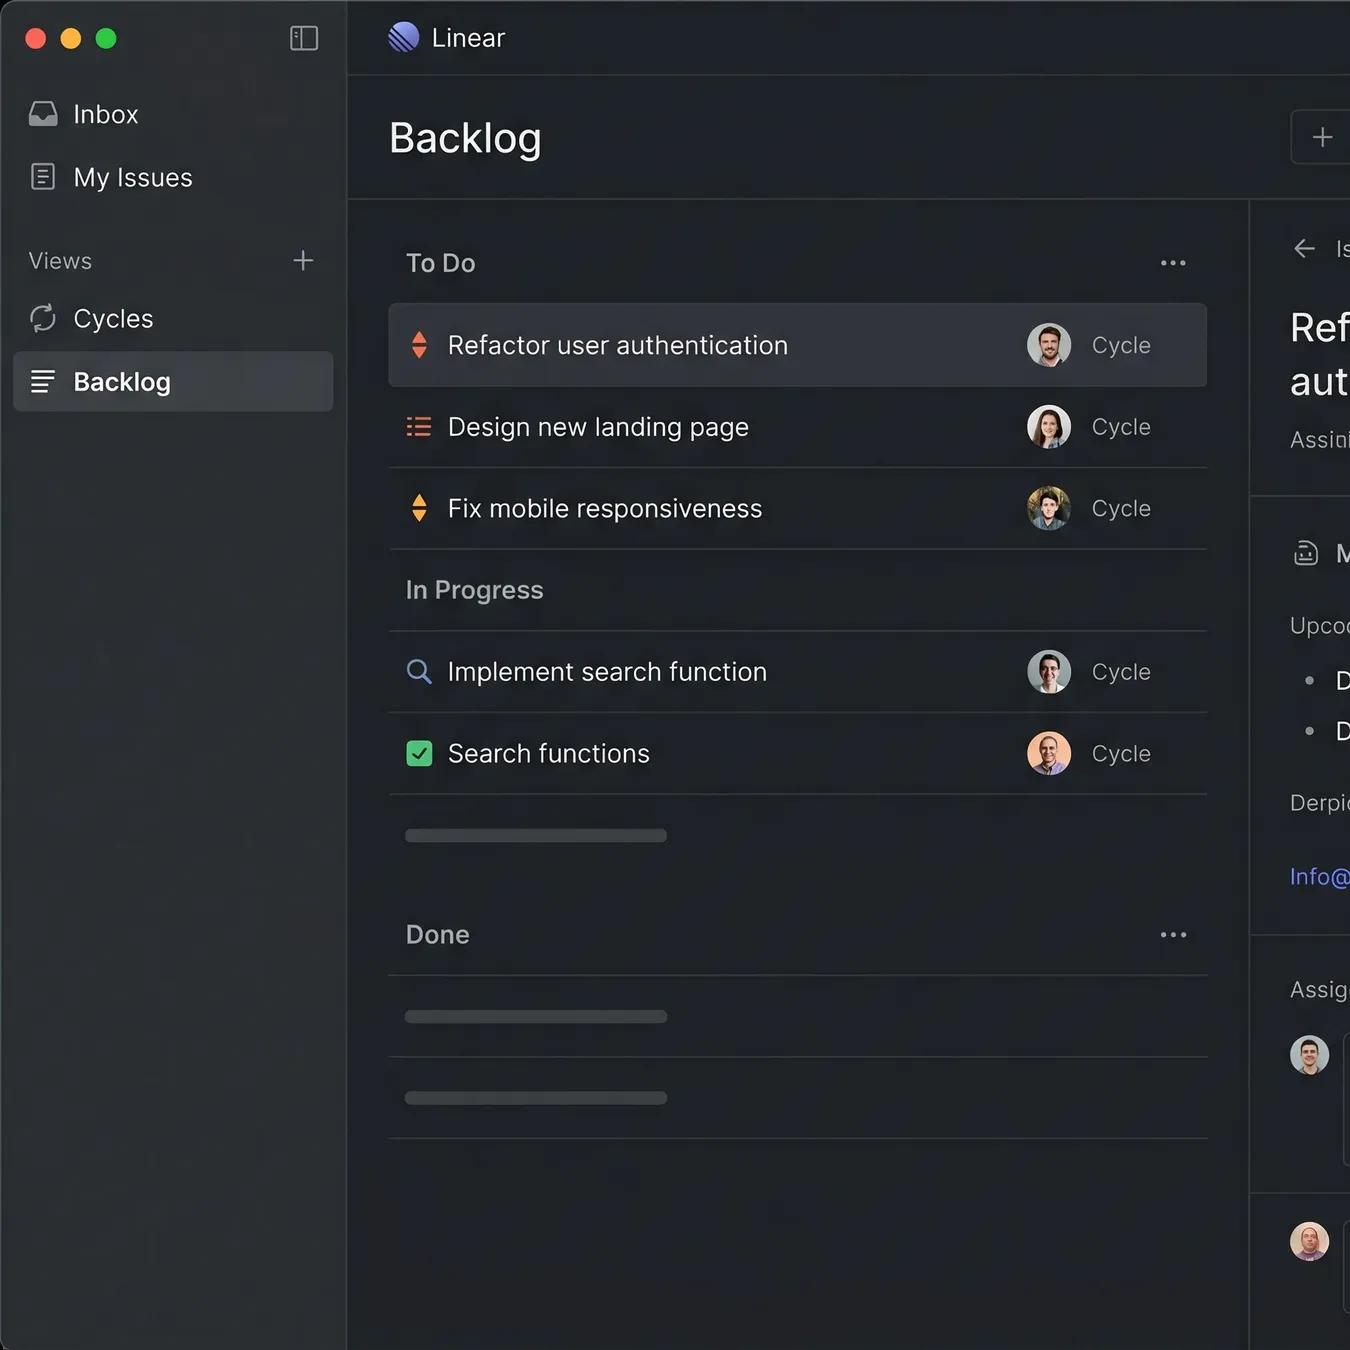Image resolution: width=1350 pixels, height=1350 pixels.
Task: Select Backlog in the sidebar
Action: coord(173,381)
